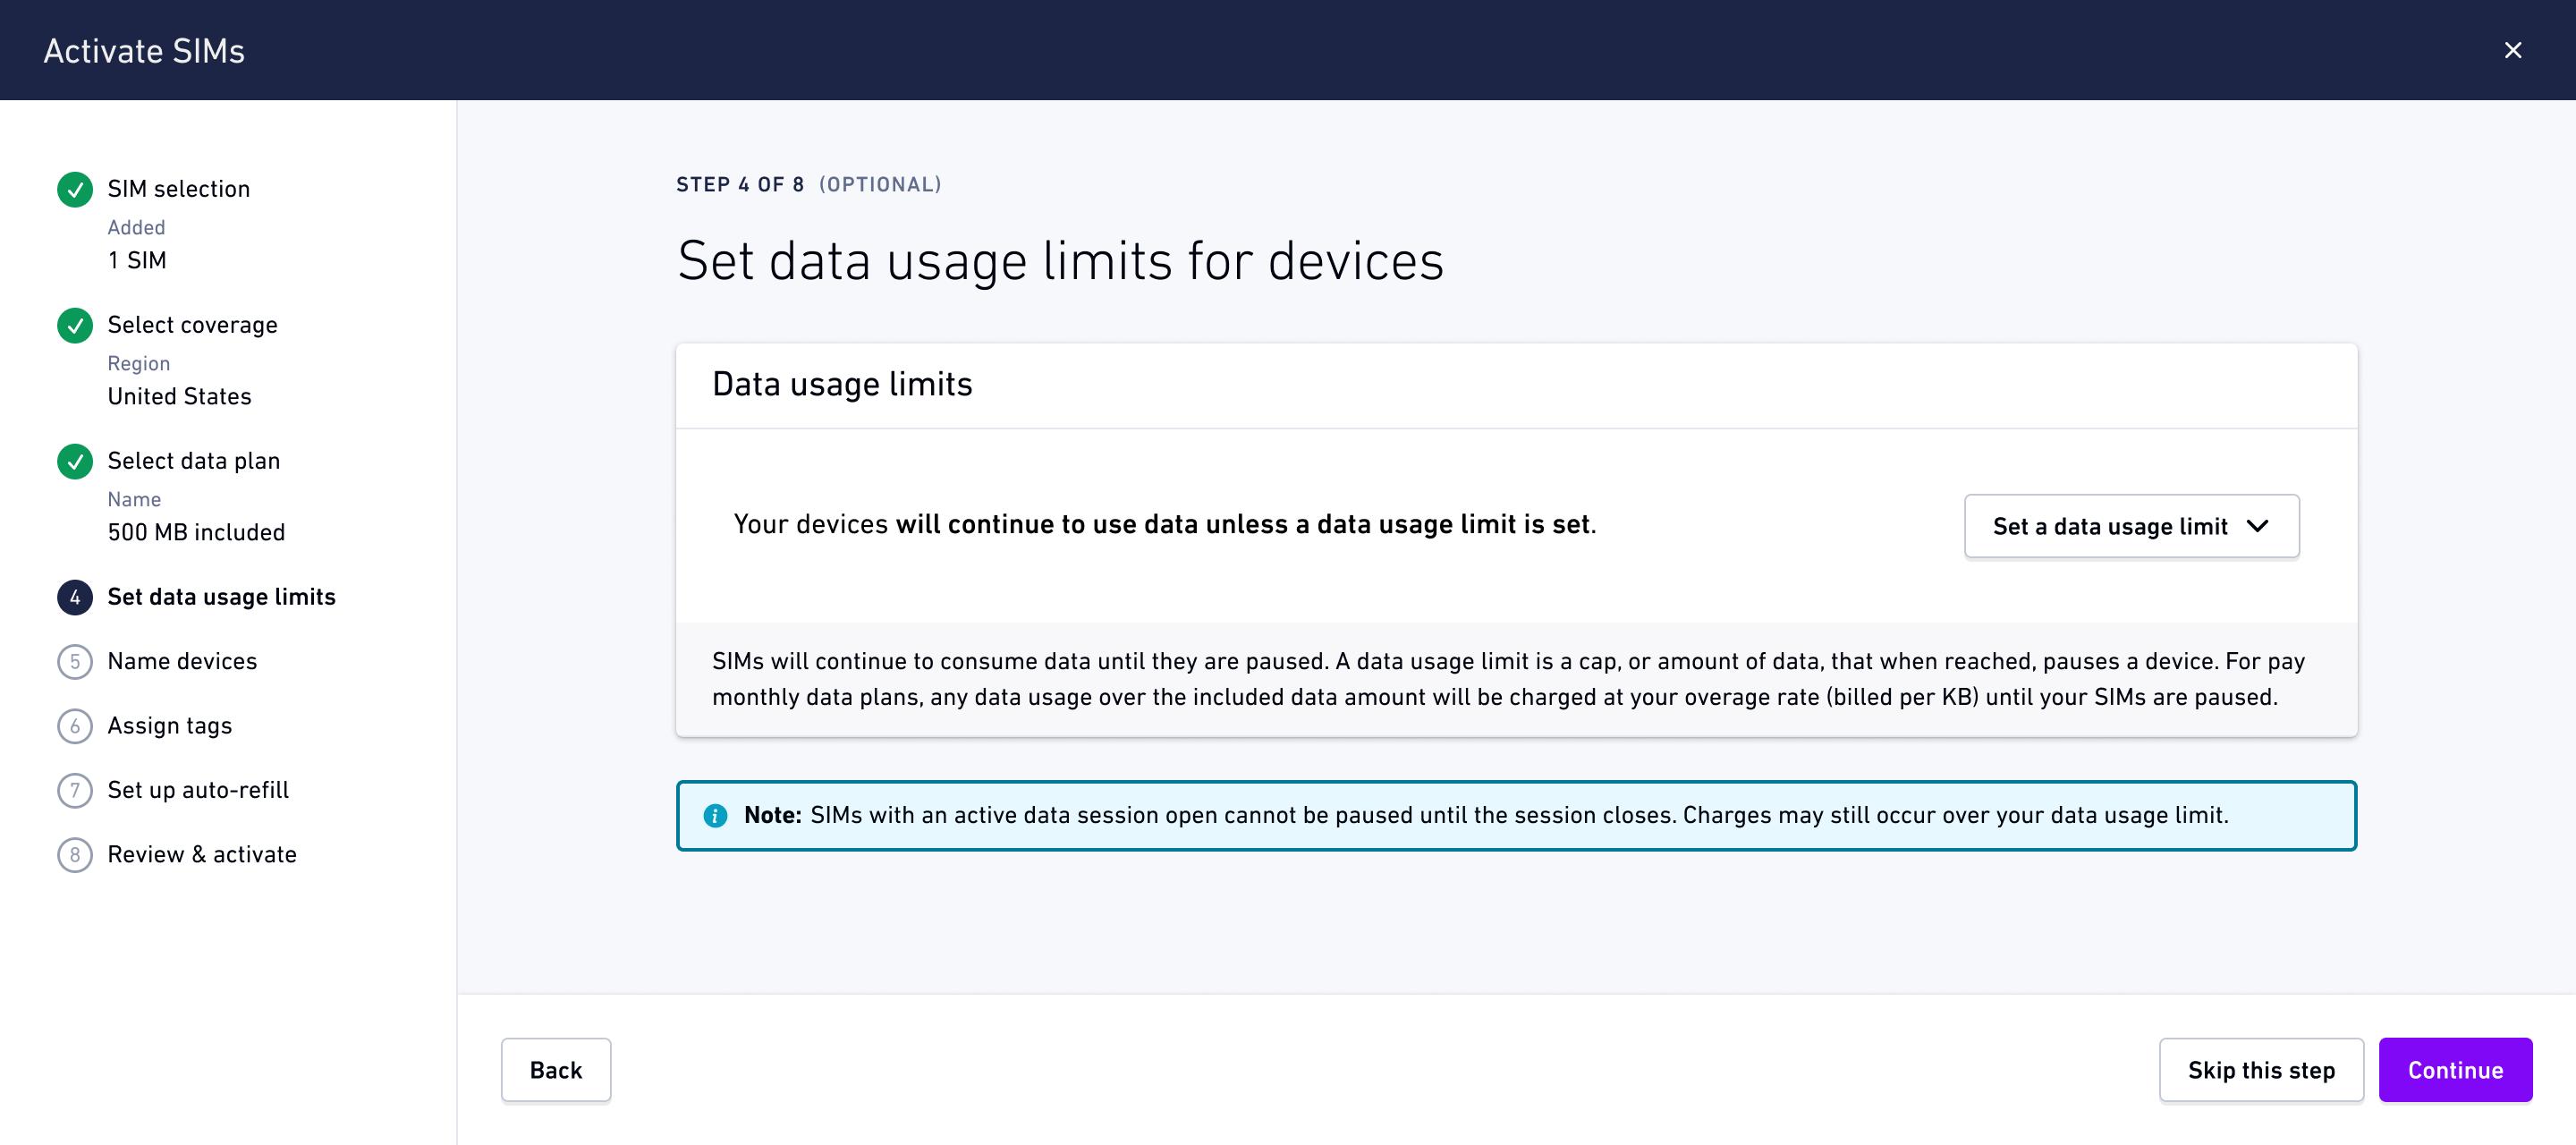Image resolution: width=2576 pixels, height=1145 pixels.
Task: Click the step 7 circle for Set up auto-refill
Action: coord(75,790)
